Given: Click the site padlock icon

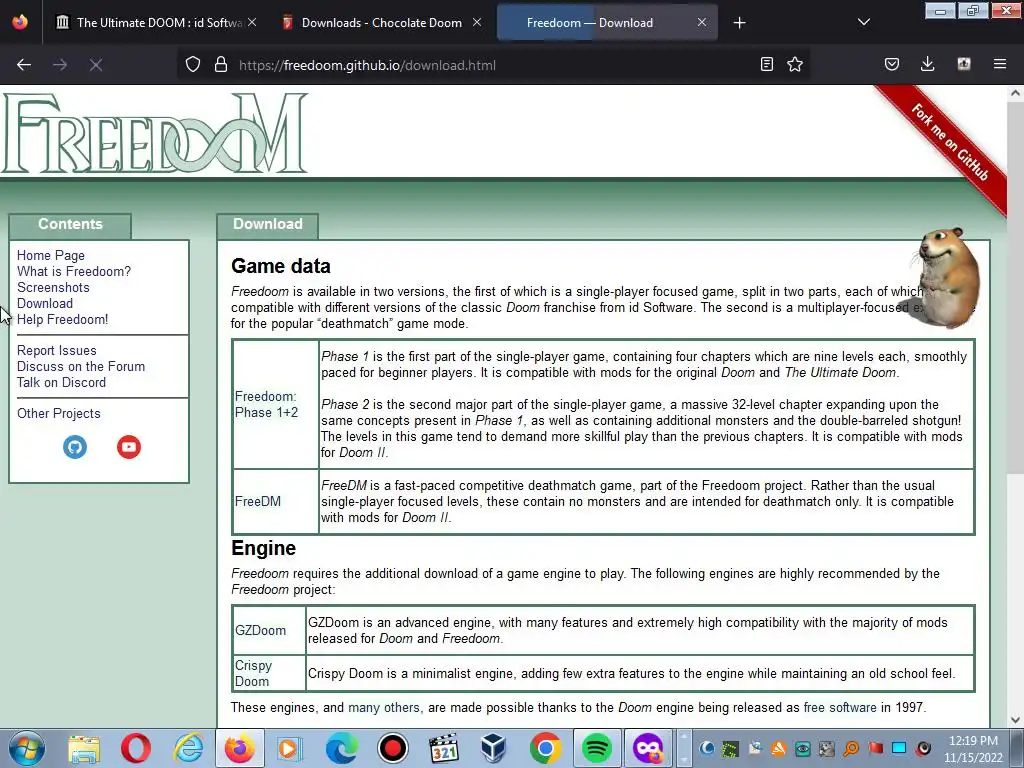Looking at the screenshot, I should pos(221,65).
